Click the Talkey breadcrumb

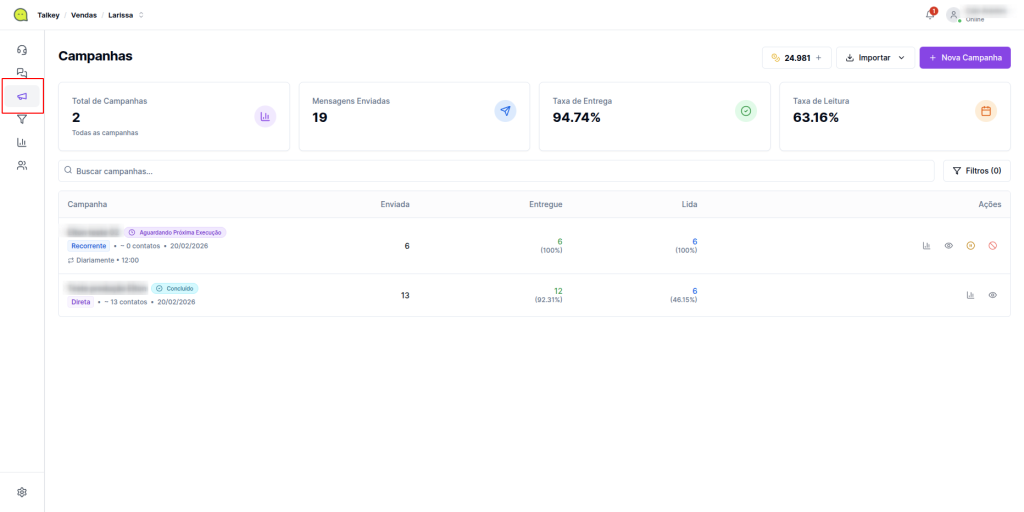[49, 15]
